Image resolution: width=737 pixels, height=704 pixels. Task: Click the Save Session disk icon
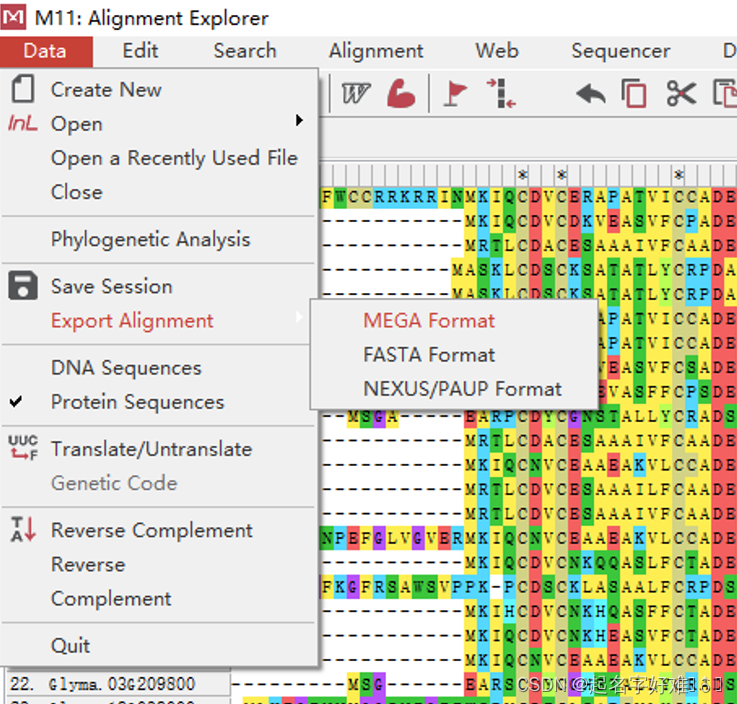click(x=23, y=285)
